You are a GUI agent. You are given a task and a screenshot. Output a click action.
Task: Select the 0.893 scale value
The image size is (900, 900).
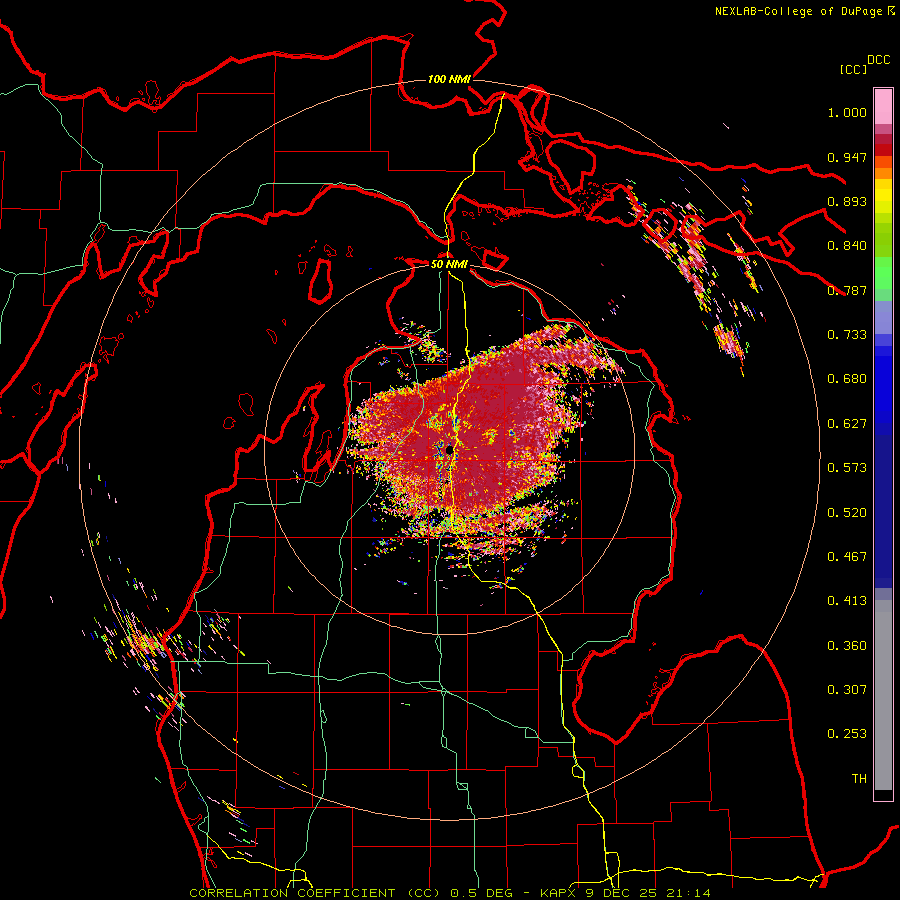point(847,201)
